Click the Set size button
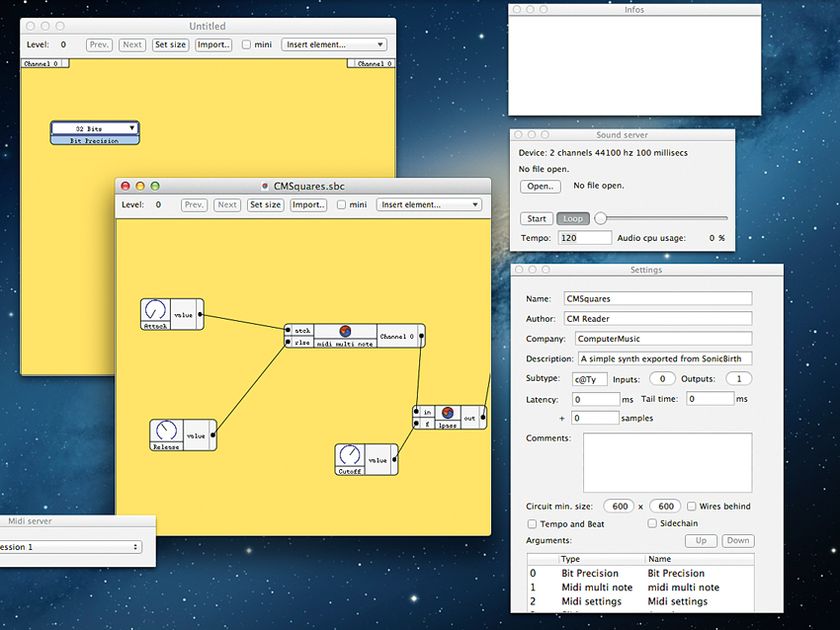Screen dimensions: 840x630 pyautogui.click(x=265, y=204)
